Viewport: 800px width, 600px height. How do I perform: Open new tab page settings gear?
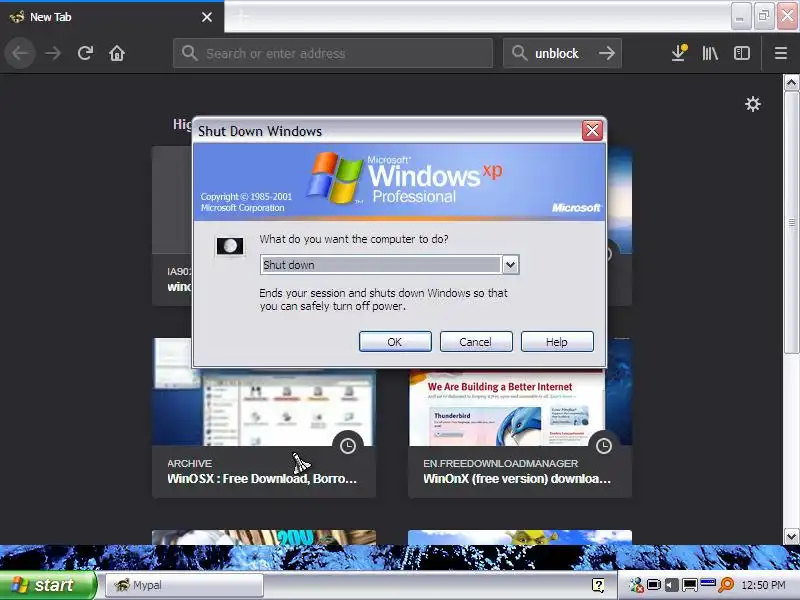(x=753, y=104)
